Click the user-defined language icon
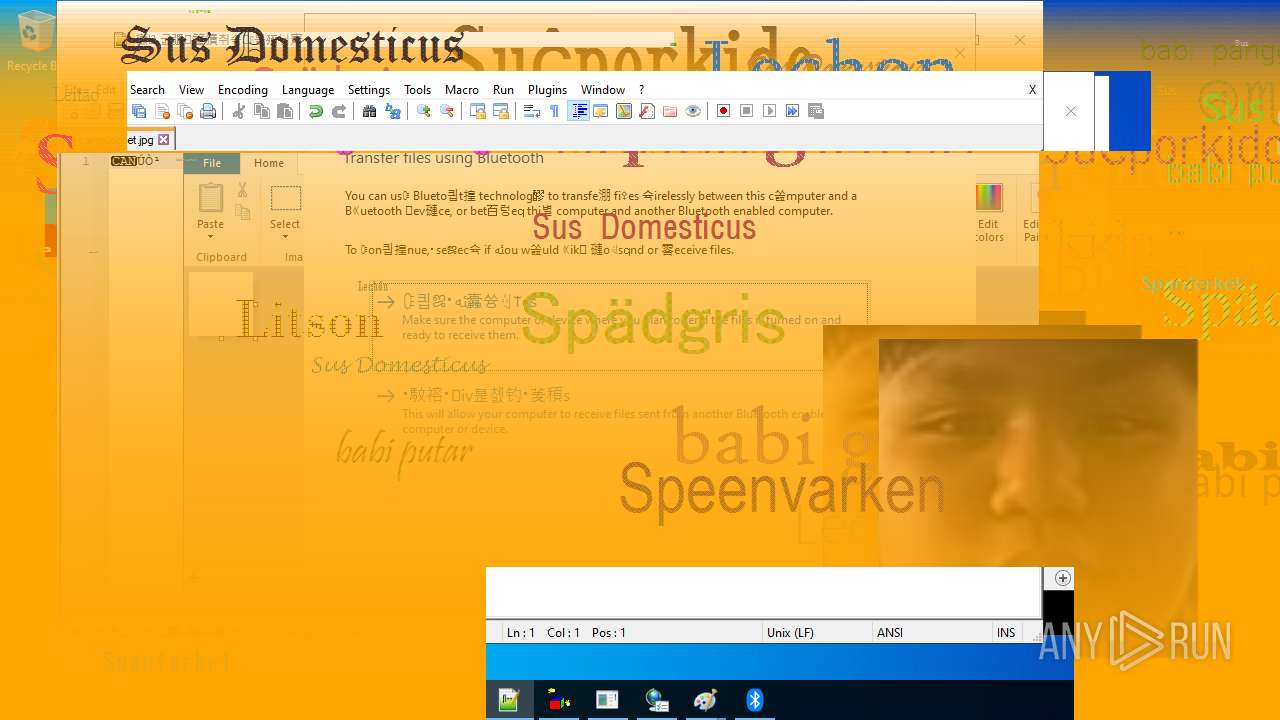 [601, 111]
